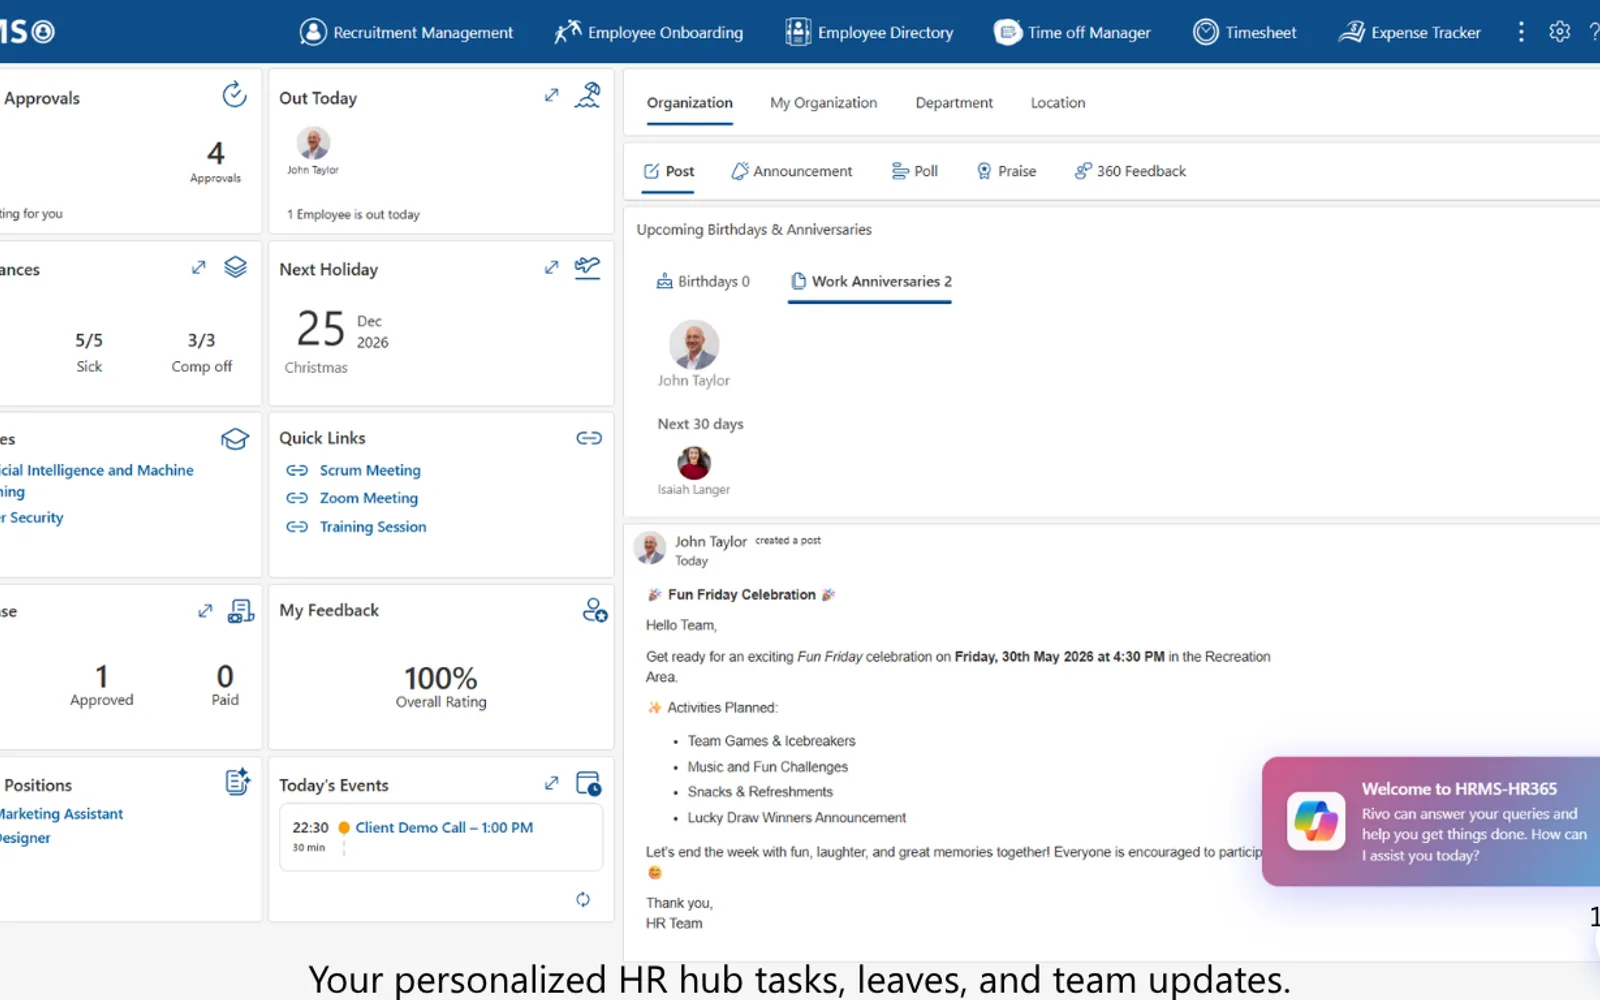1600x1000 pixels.
Task: Click the expense receipt icon
Action: pyautogui.click(x=241, y=611)
